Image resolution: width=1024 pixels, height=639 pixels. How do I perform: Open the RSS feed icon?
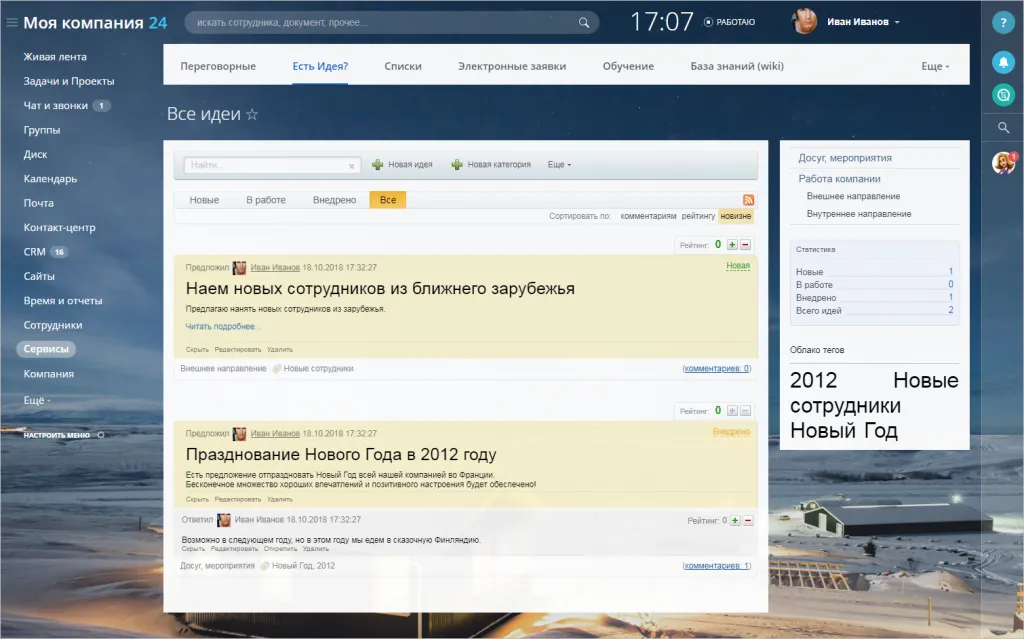click(748, 200)
